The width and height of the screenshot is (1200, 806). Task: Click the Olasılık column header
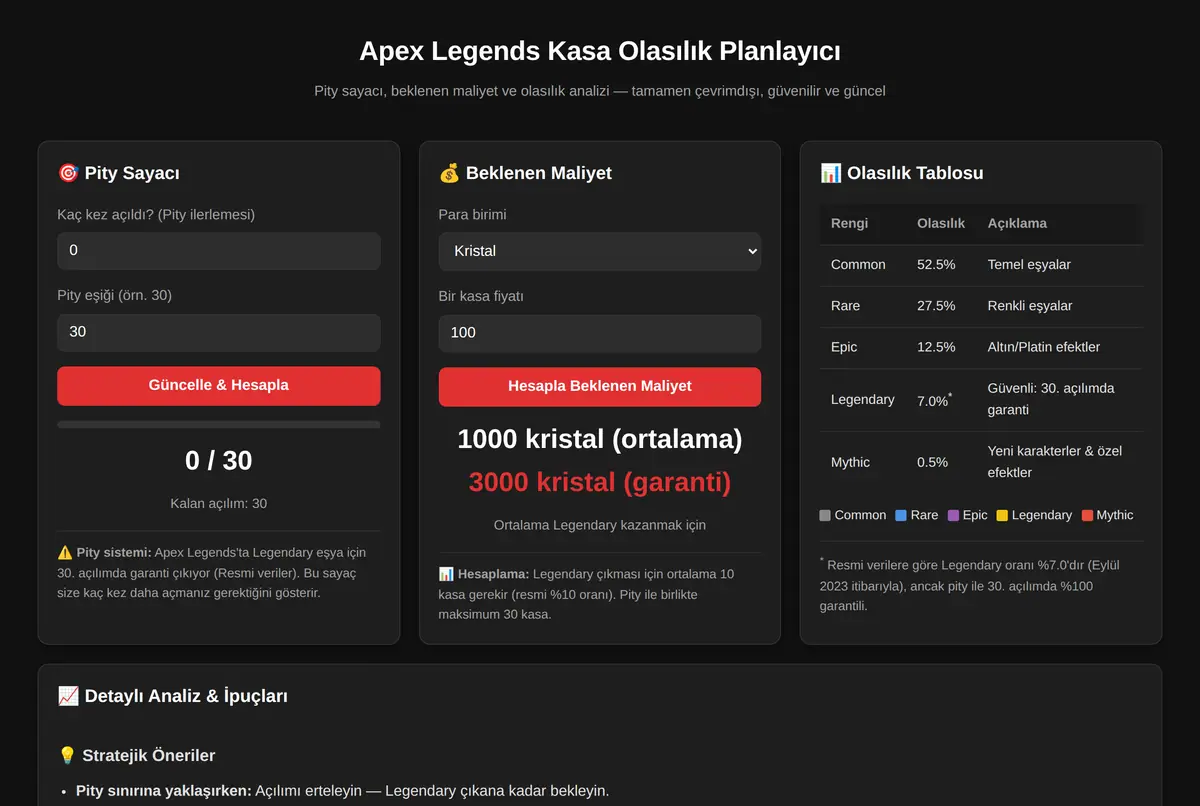[x=941, y=223]
